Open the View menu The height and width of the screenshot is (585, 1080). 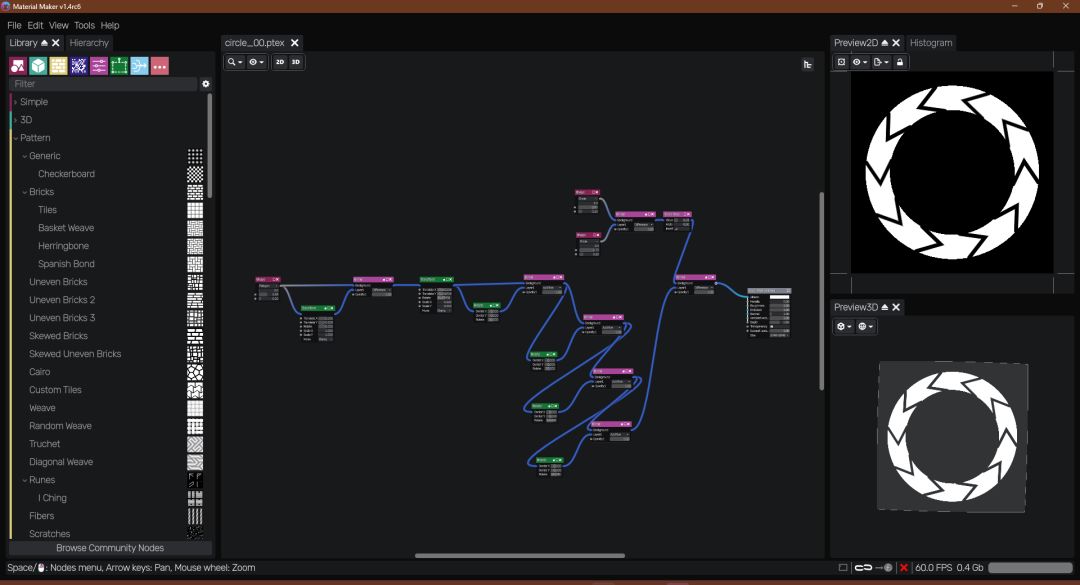click(59, 25)
